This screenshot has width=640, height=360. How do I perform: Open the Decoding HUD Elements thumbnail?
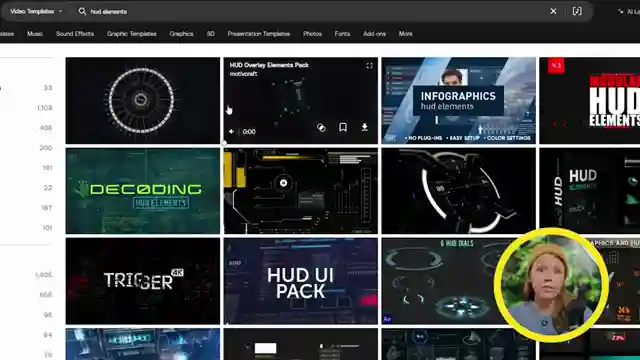pyautogui.click(x=142, y=191)
